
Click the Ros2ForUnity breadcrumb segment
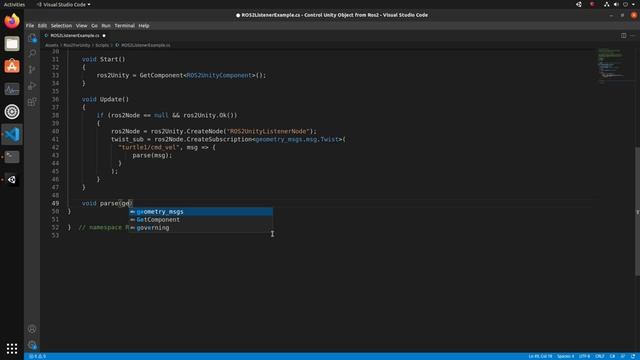76,45
